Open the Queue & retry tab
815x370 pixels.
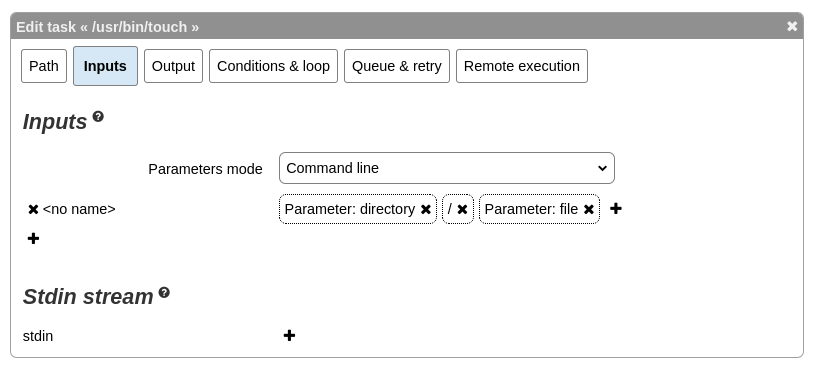(397, 66)
